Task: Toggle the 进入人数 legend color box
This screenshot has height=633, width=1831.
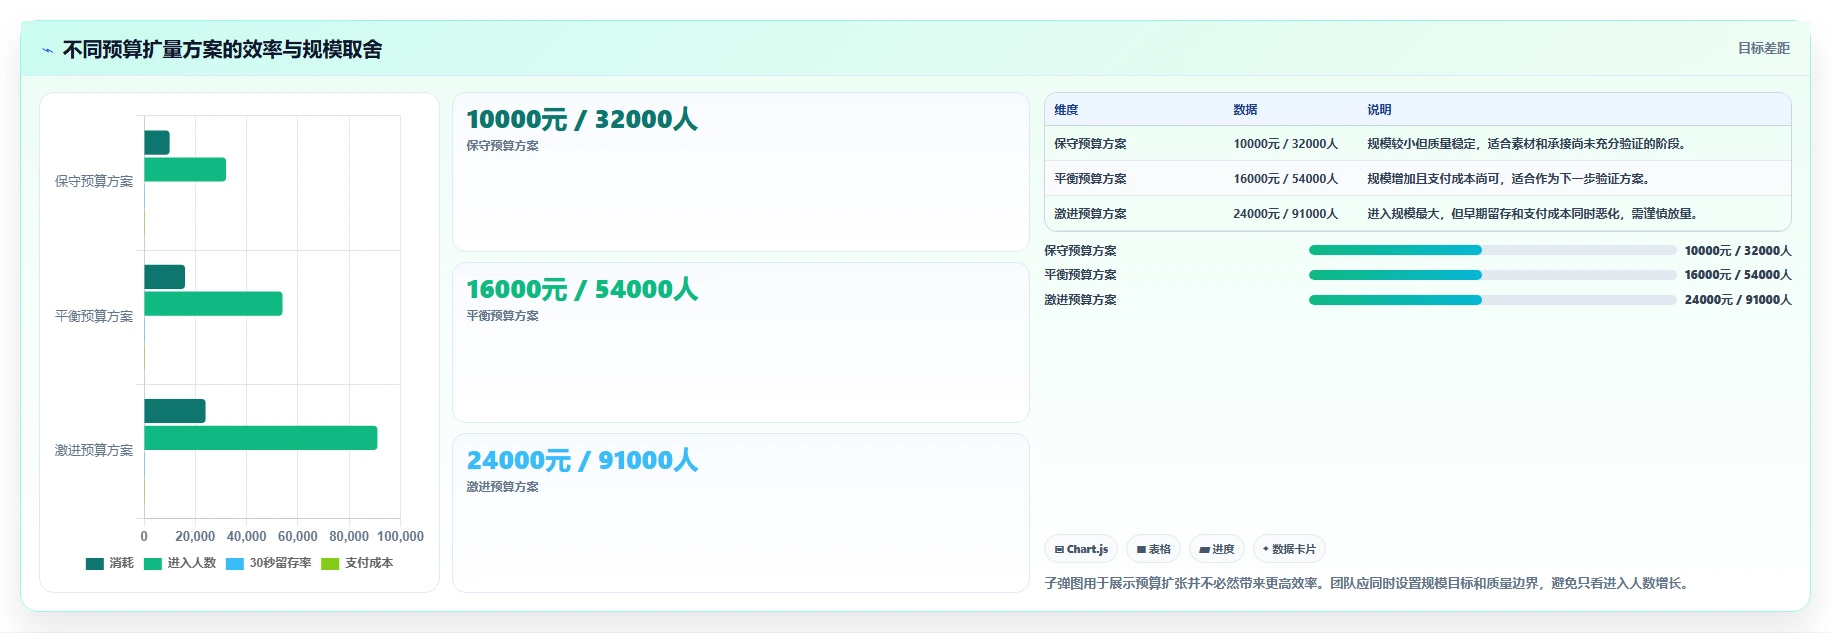Action: pyautogui.click(x=153, y=564)
